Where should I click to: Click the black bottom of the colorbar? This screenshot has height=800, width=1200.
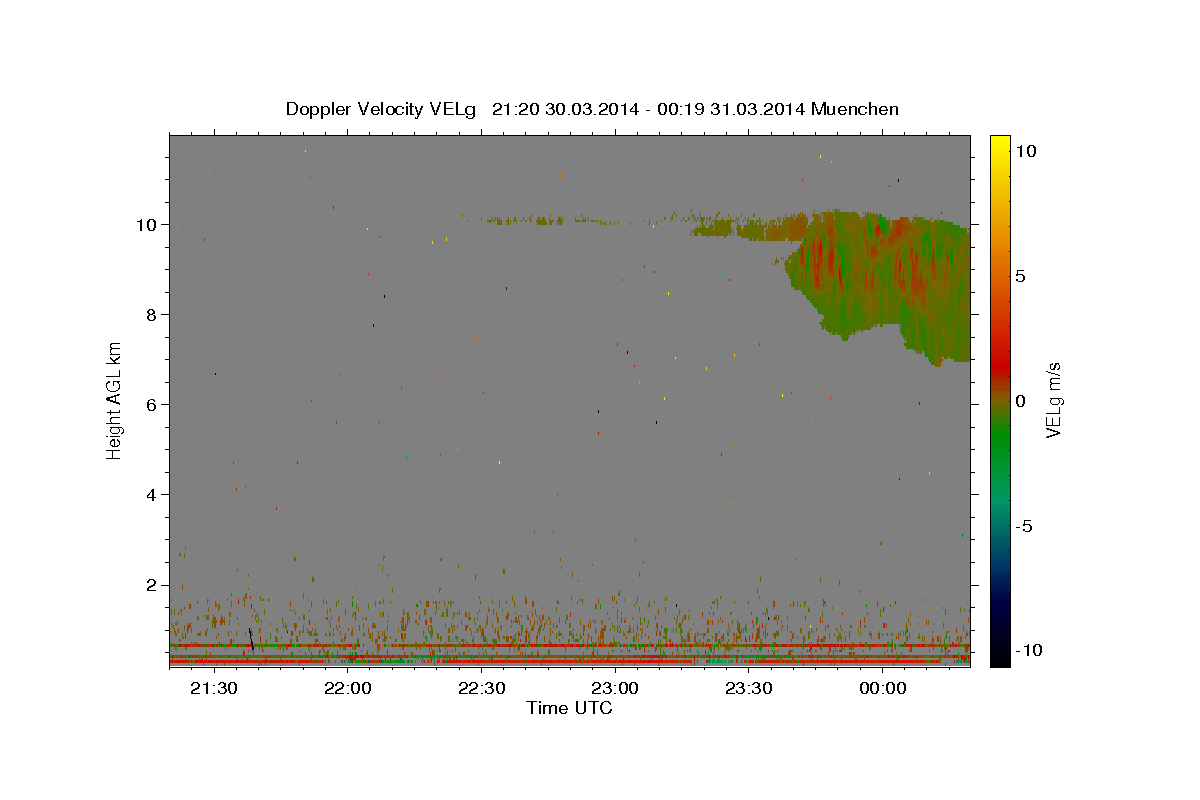tap(1000, 655)
